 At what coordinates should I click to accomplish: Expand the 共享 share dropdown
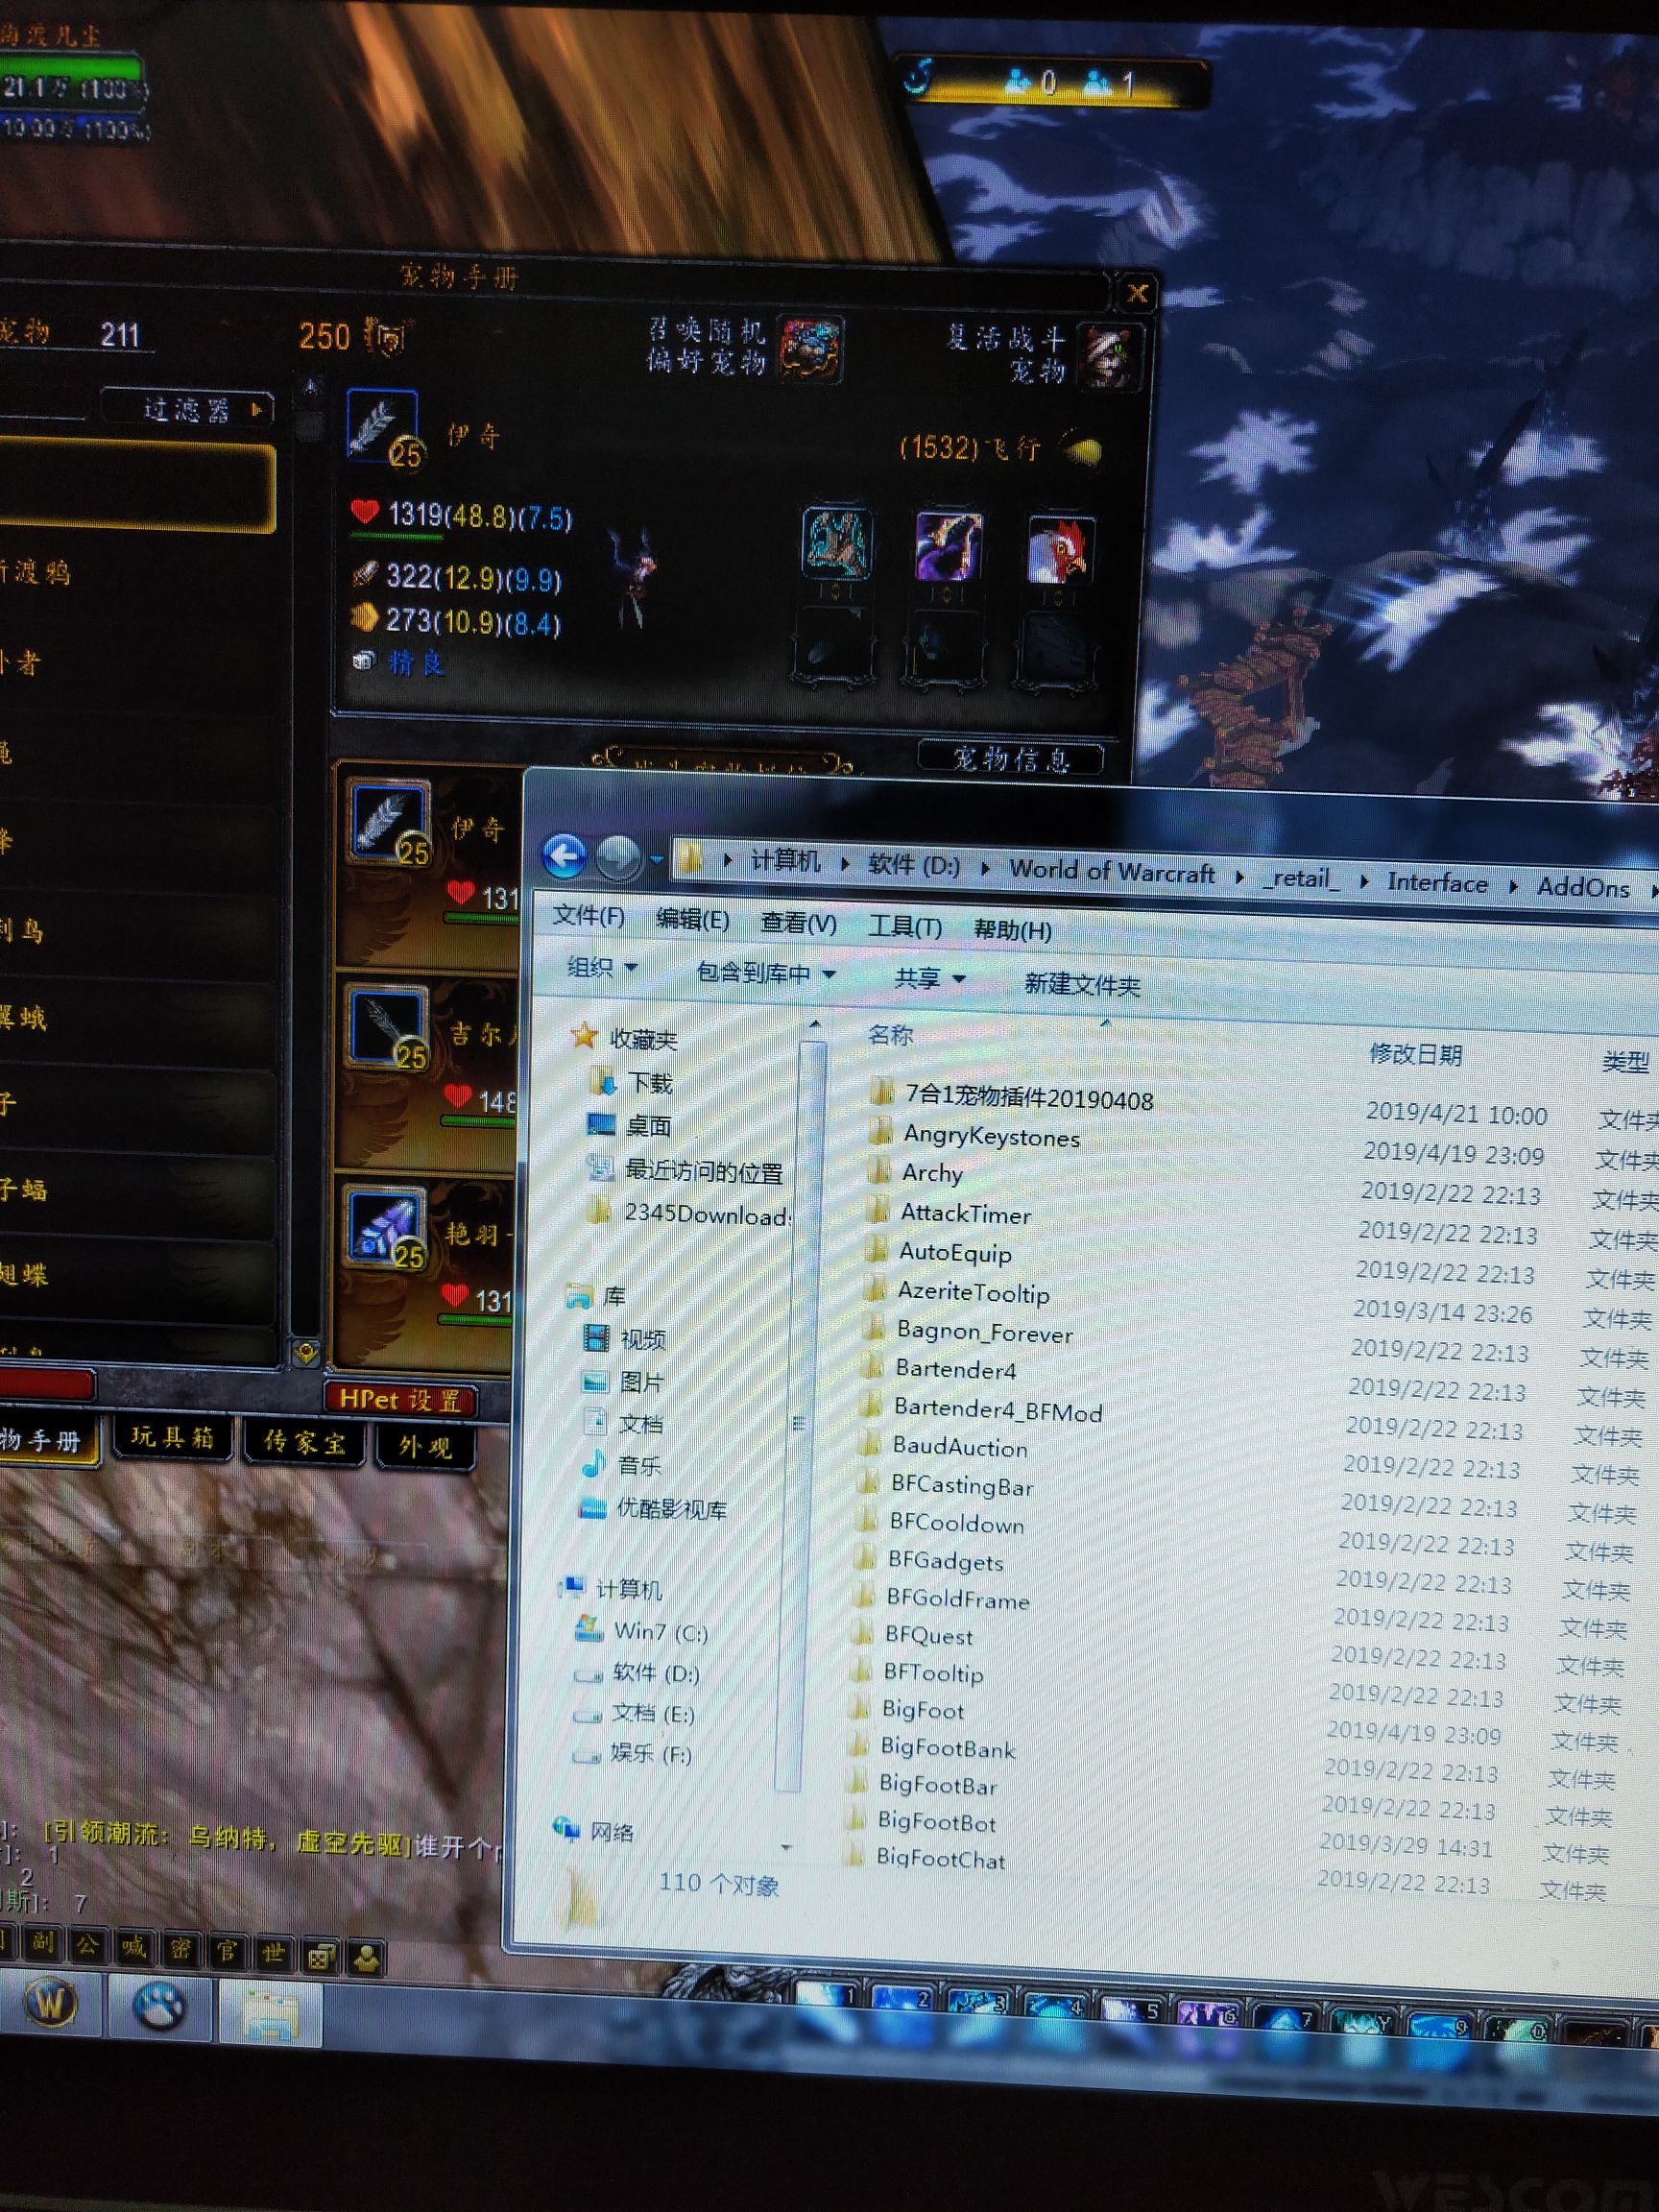[x=928, y=978]
